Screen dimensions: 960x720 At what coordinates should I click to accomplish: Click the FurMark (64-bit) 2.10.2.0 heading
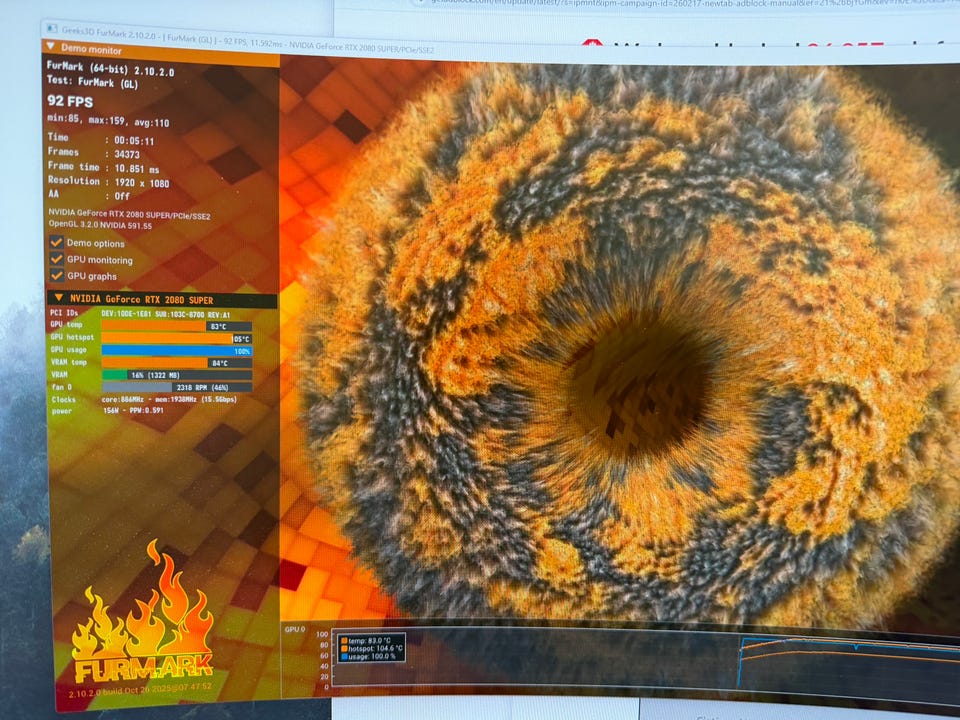tap(110, 68)
